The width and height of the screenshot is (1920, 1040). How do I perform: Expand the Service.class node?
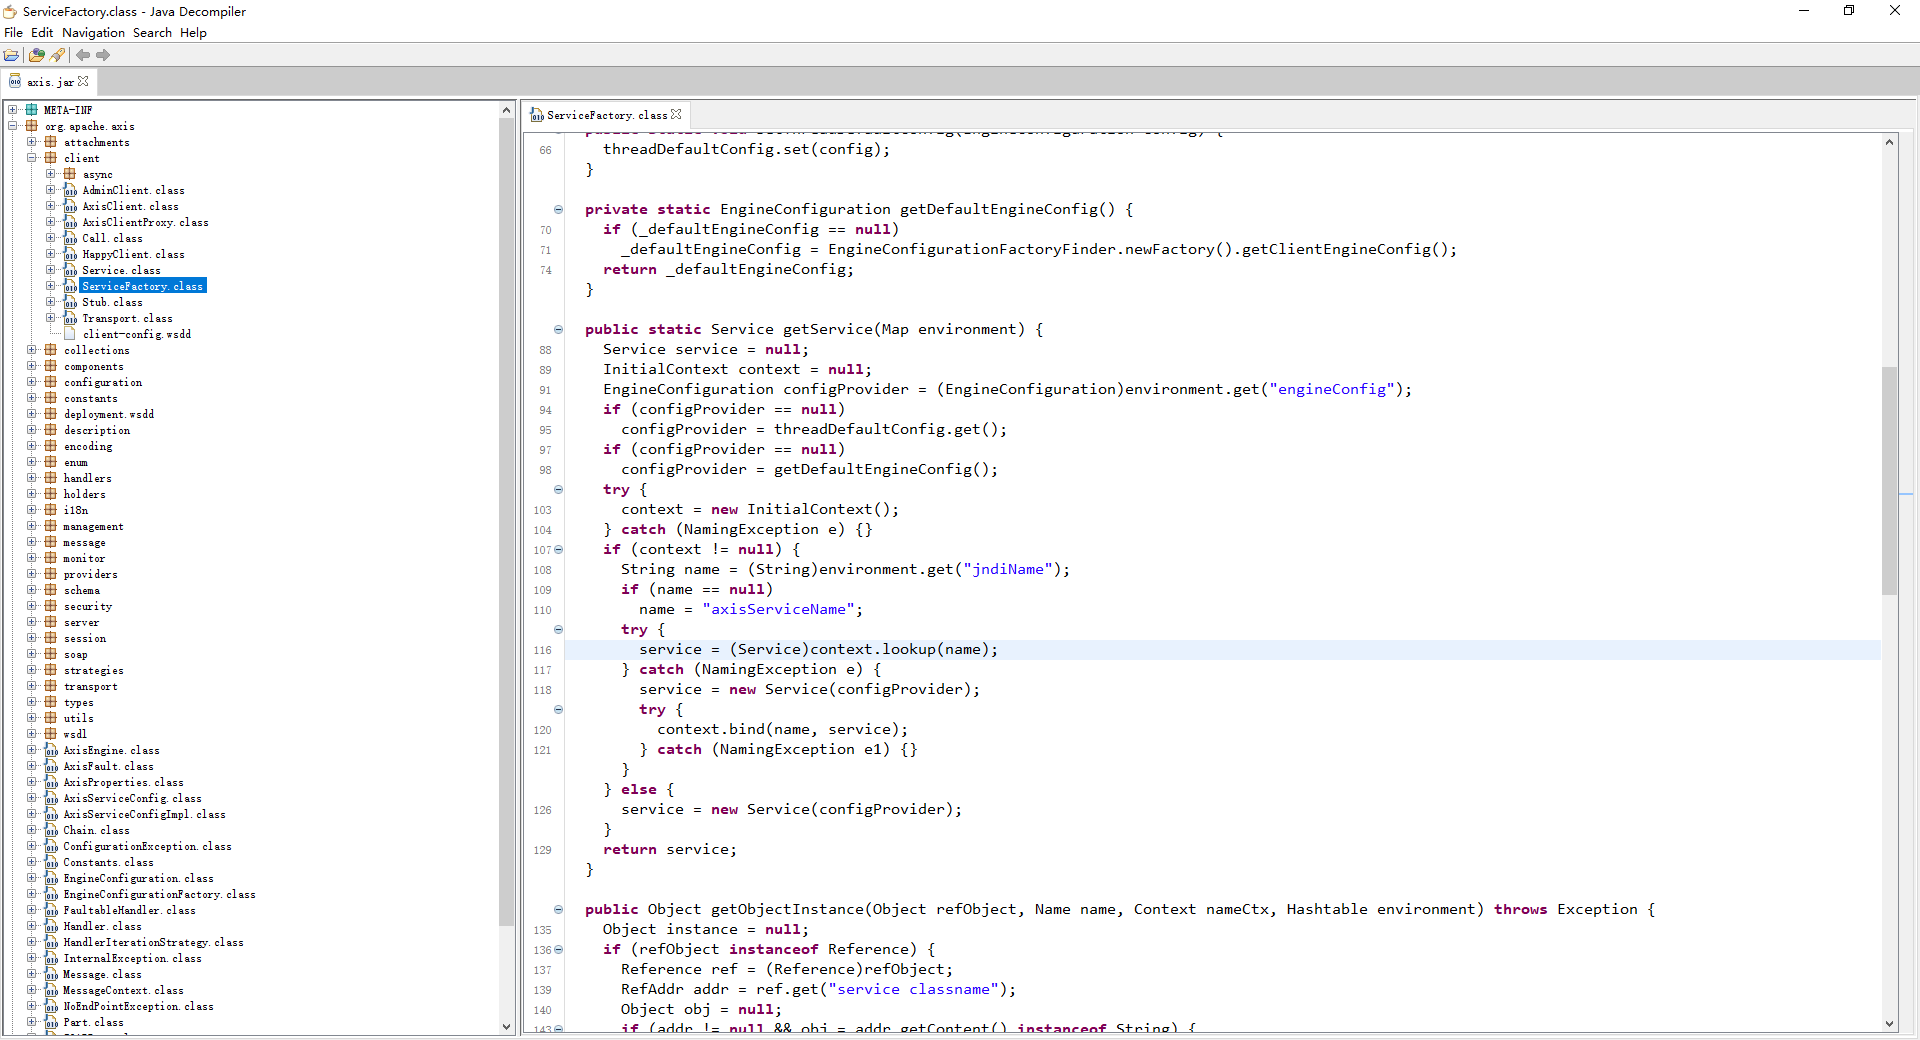(x=51, y=270)
